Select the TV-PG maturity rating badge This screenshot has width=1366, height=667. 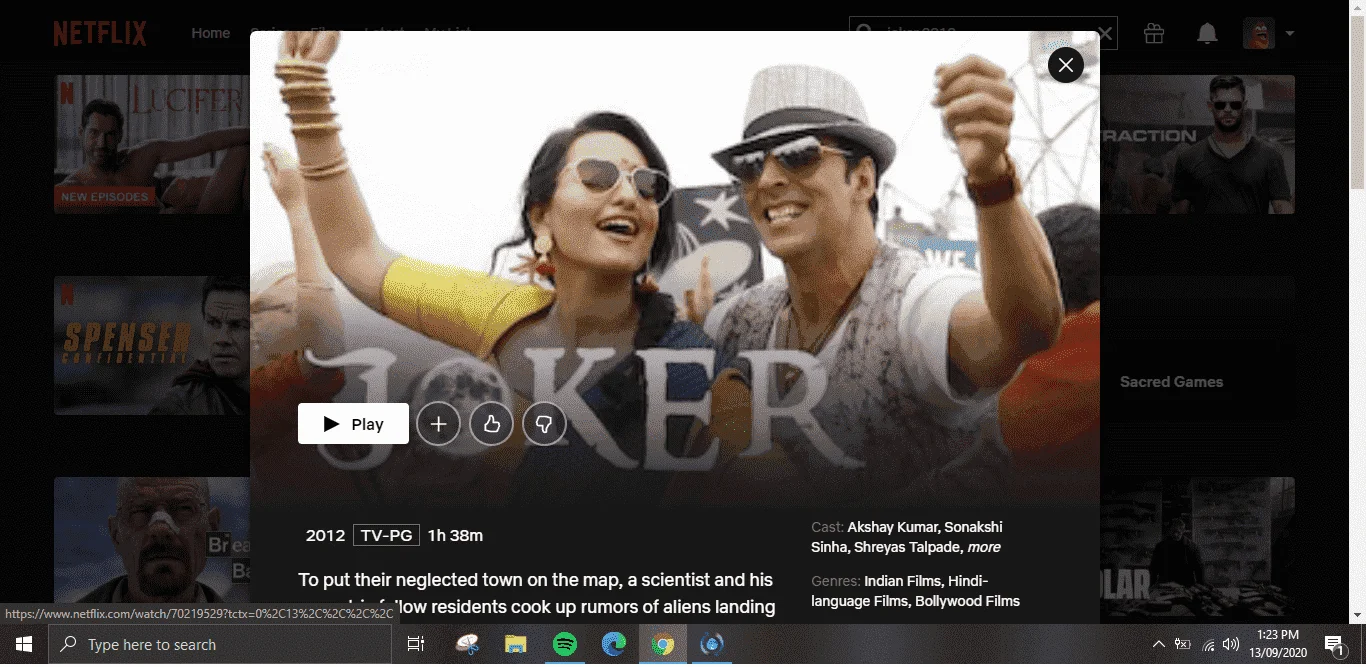click(386, 536)
